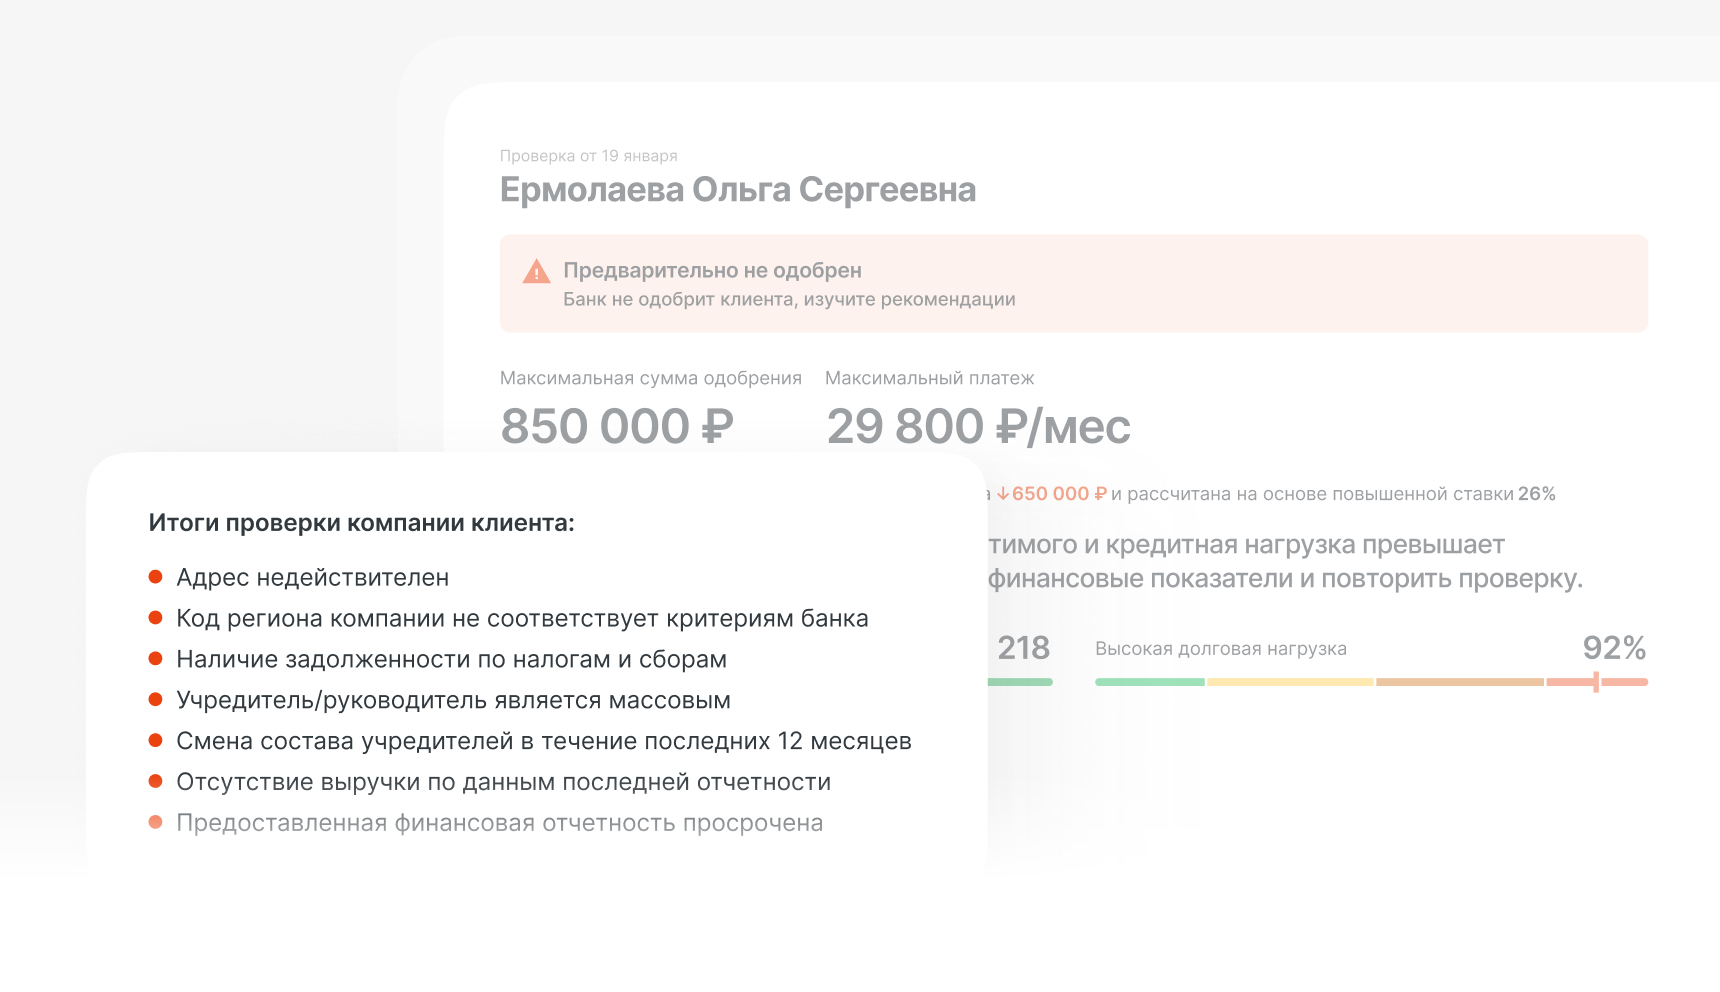
Task: Click the percentage 92%
Action: (1614, 648)
